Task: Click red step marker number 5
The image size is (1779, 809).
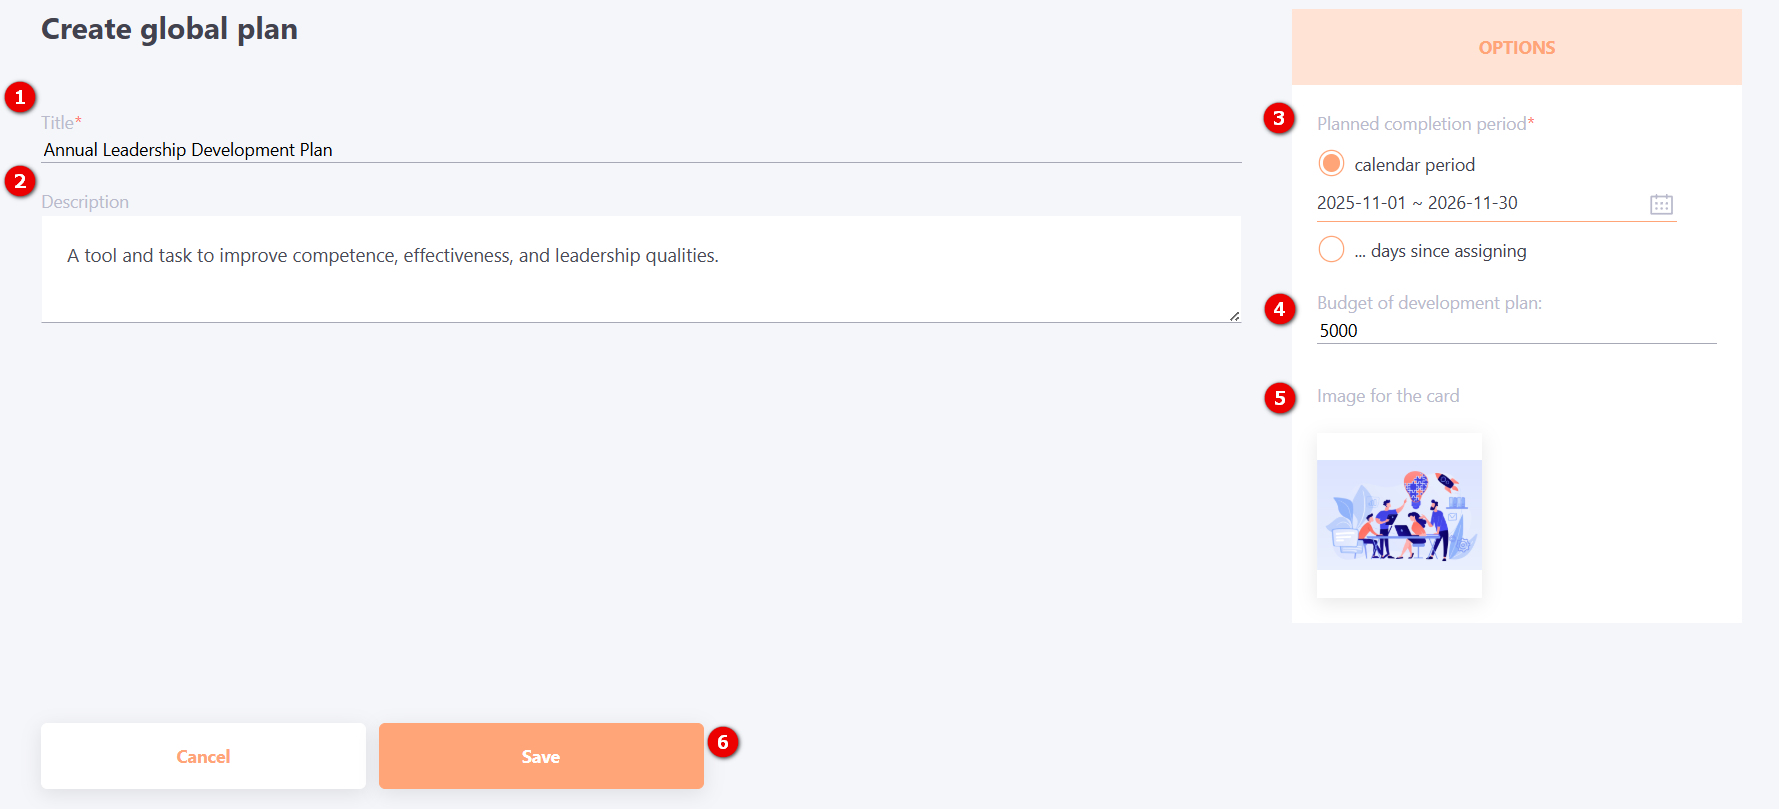Action: point(1279,398)
